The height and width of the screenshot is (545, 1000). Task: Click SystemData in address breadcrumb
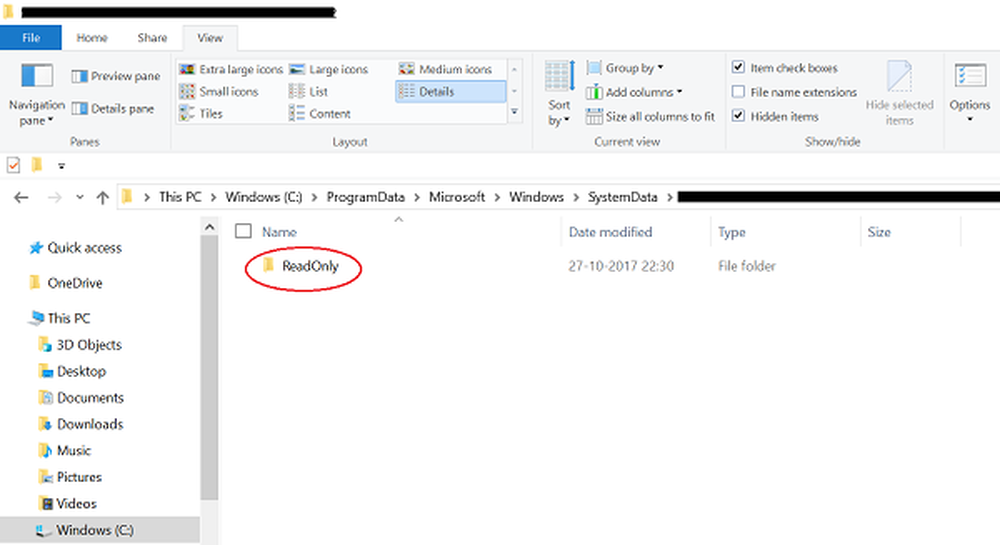pyautogui.click(x=622, y=198)
